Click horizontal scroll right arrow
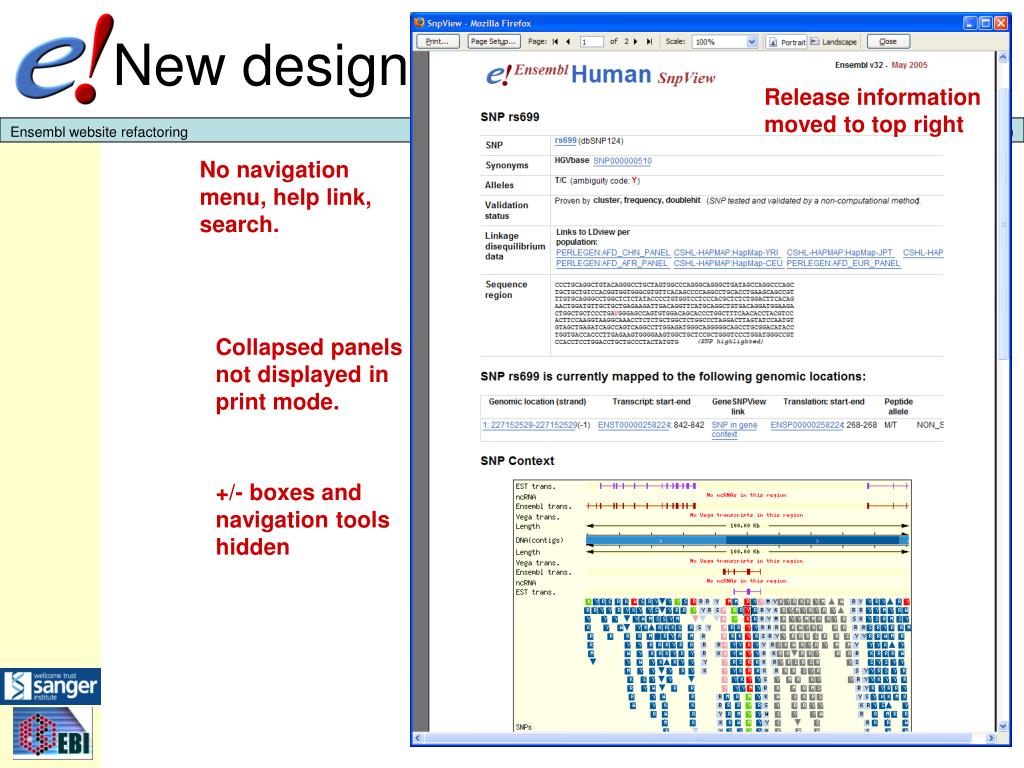Screen dimensions: 1024x768 [991, 738]
